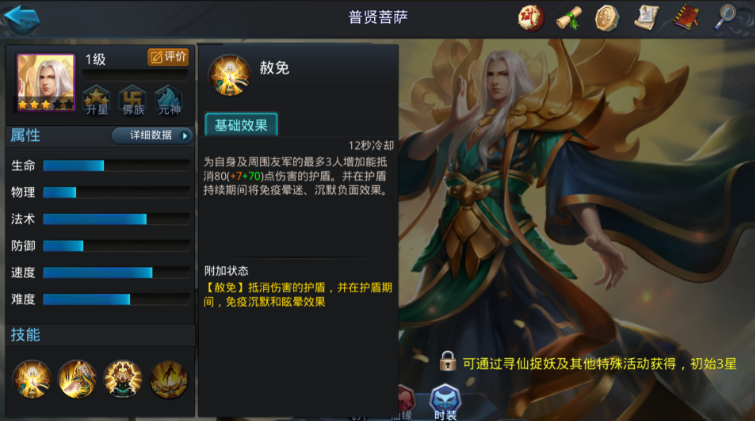Open the scroll with green ribbon icon
This screenshot has width=755, height=421.
569,18
